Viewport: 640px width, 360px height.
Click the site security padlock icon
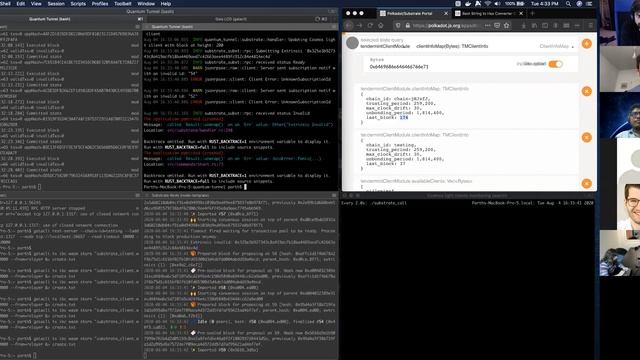pyautogui.click(x=407, y=25)
